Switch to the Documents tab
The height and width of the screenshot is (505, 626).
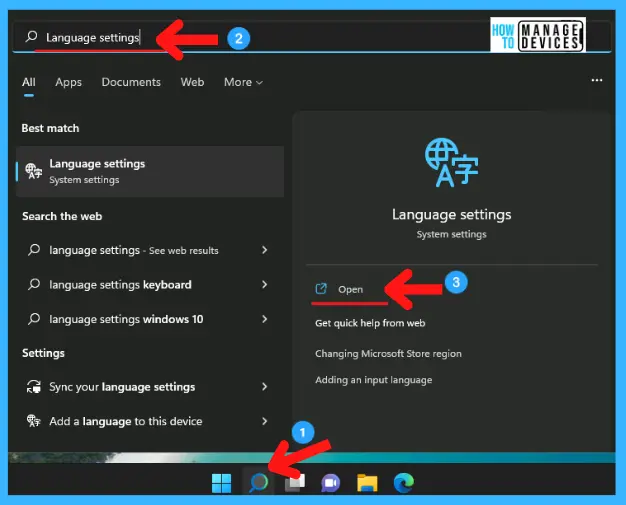click(131, 82)
